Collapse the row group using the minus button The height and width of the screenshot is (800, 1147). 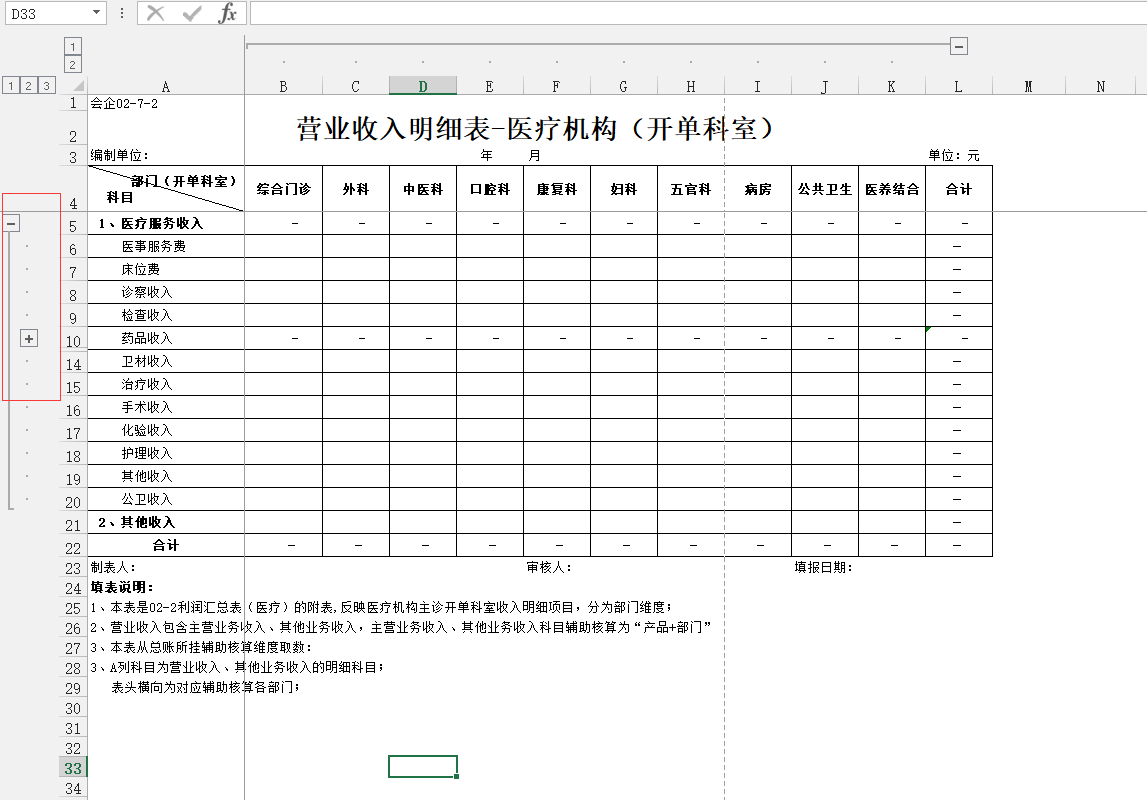(13, 222)
